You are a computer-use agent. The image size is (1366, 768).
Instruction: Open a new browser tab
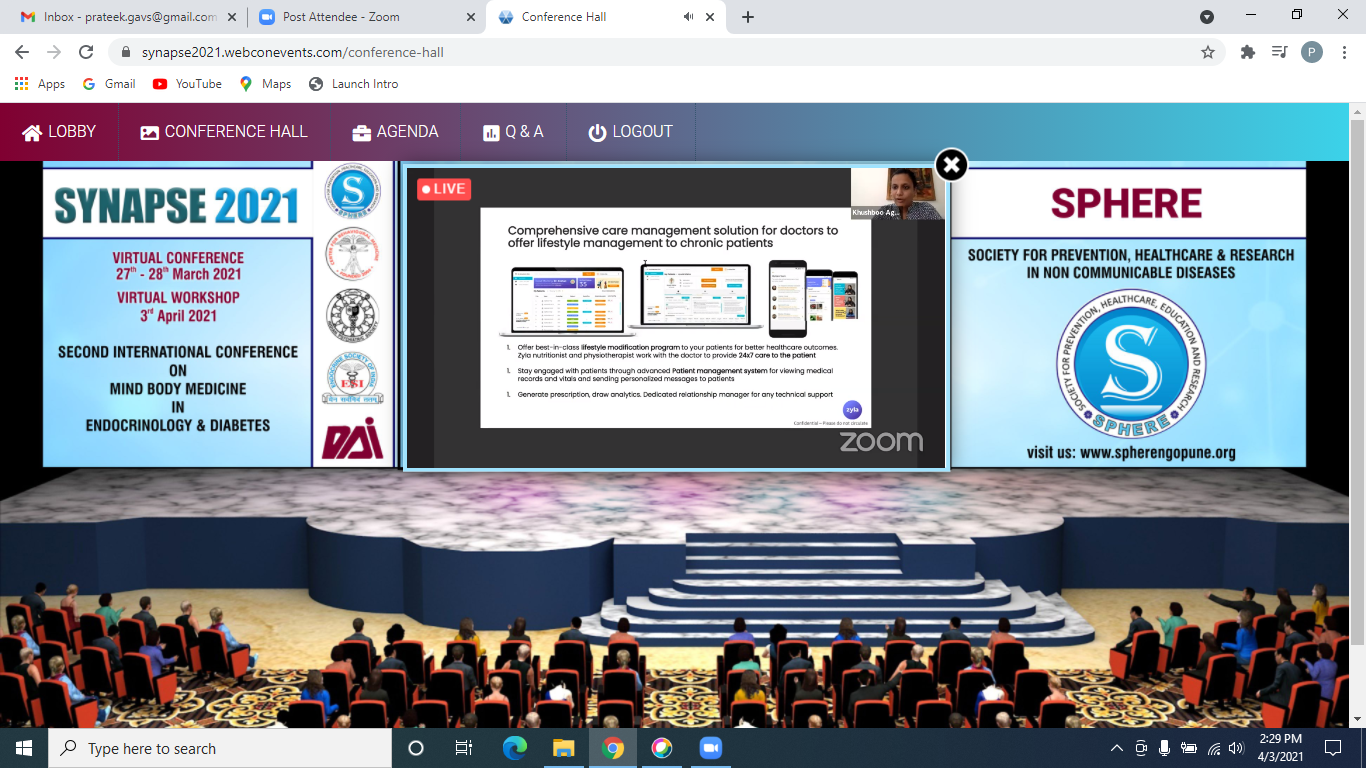pos(748,17)
